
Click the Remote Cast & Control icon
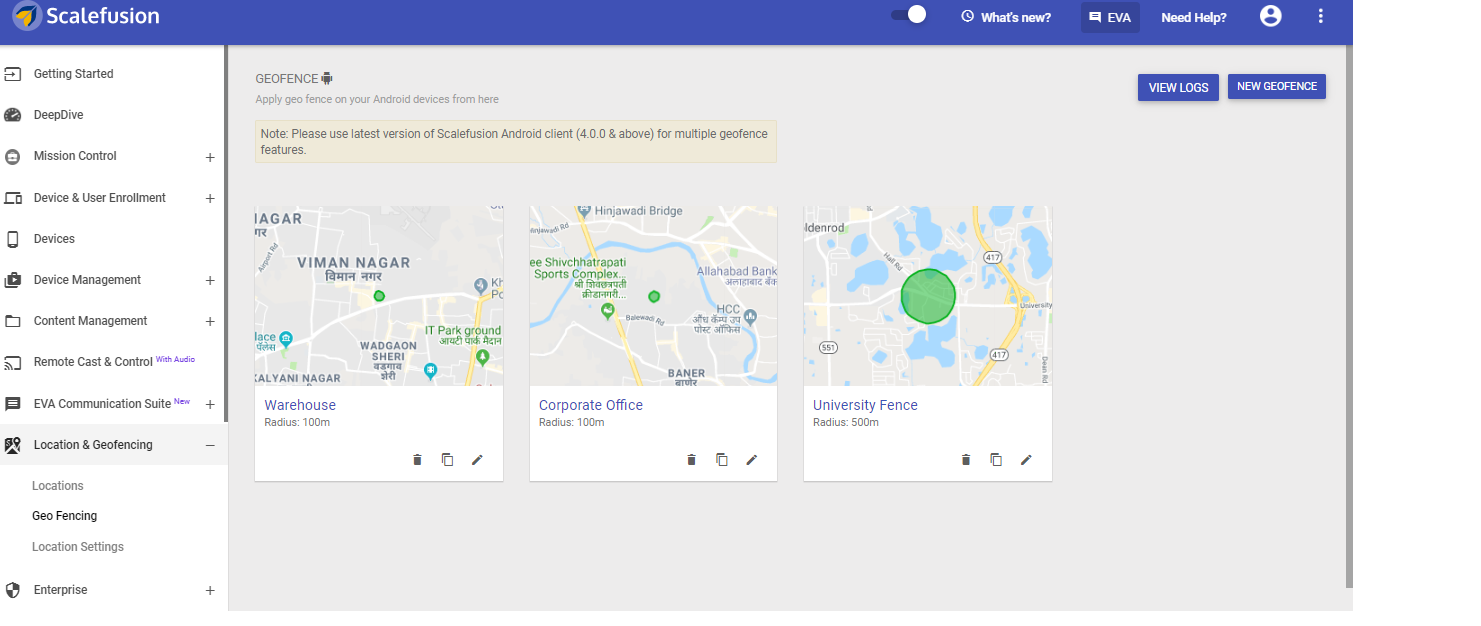pos(13,362)
